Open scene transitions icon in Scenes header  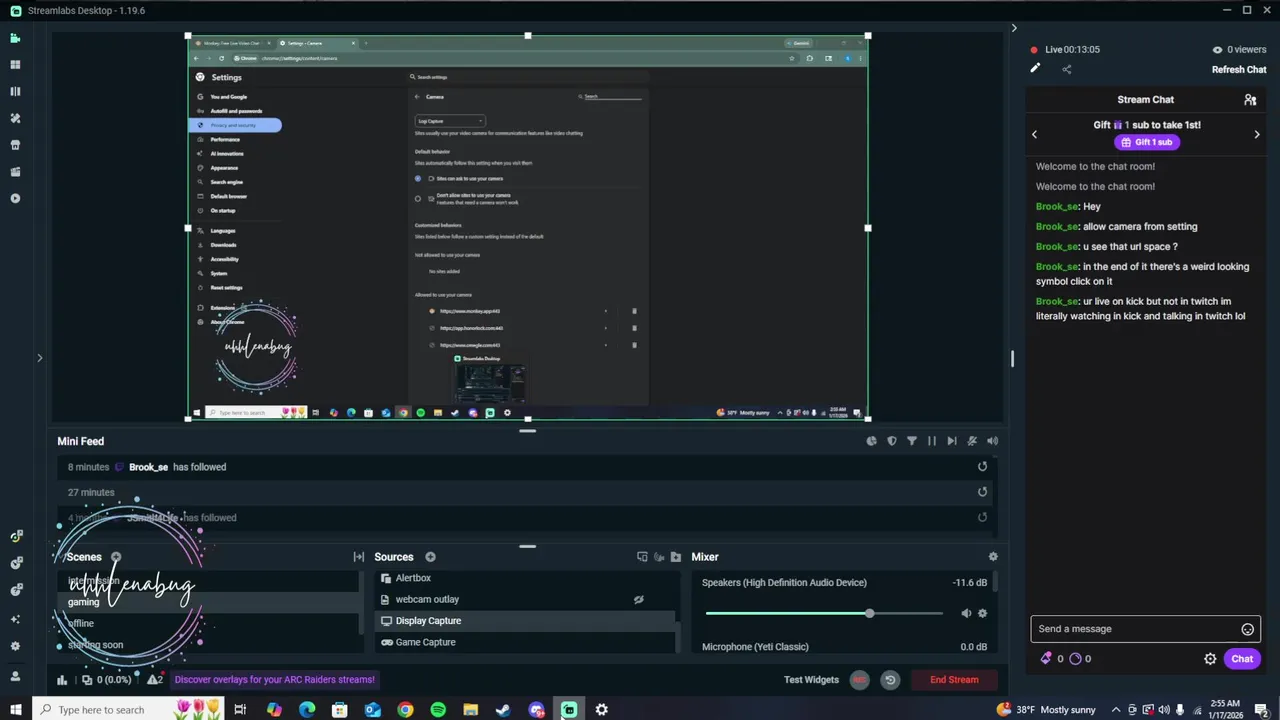pyautogui.click(x=358, y=557)
